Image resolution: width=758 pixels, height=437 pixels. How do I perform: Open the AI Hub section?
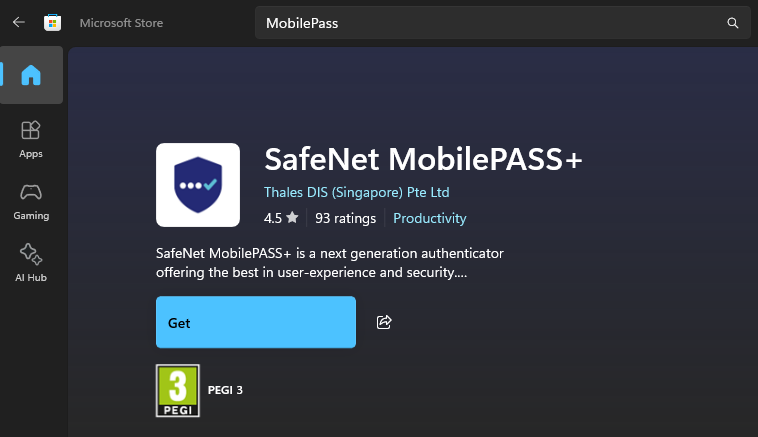pyautogui.click(x=31, y=262)
